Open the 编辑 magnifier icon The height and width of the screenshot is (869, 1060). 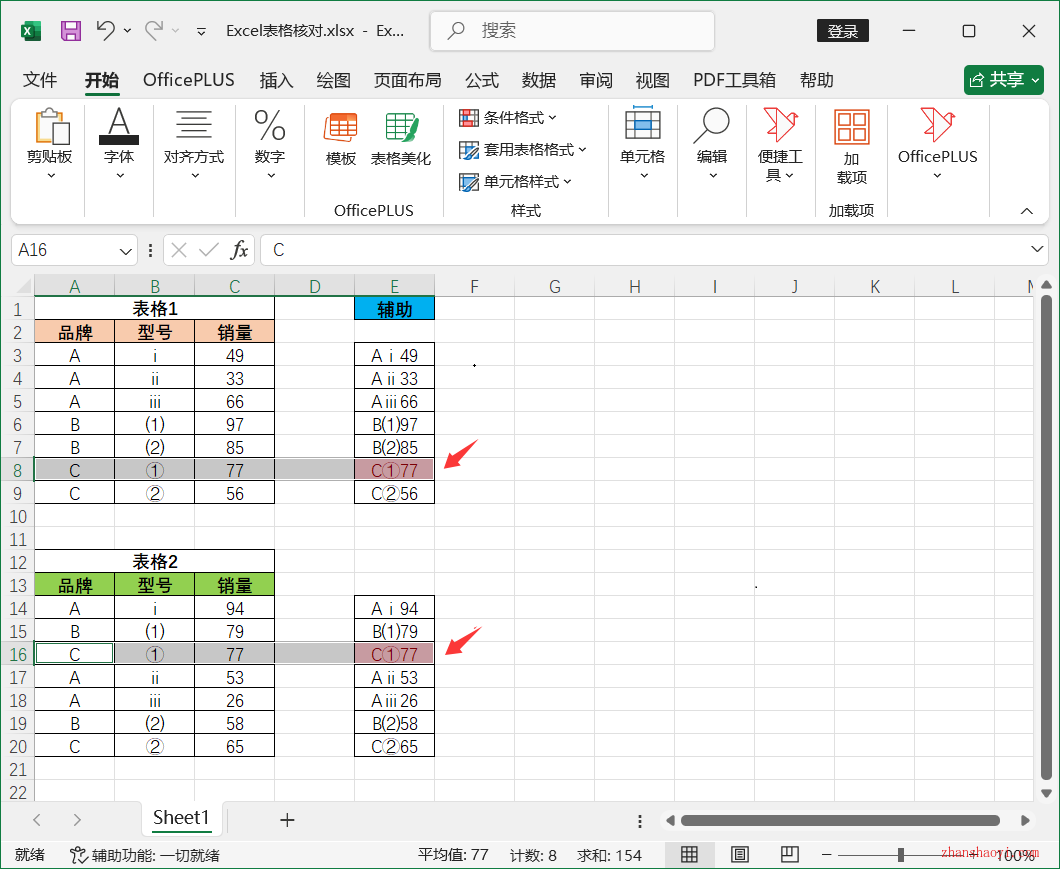click(712, 125)
